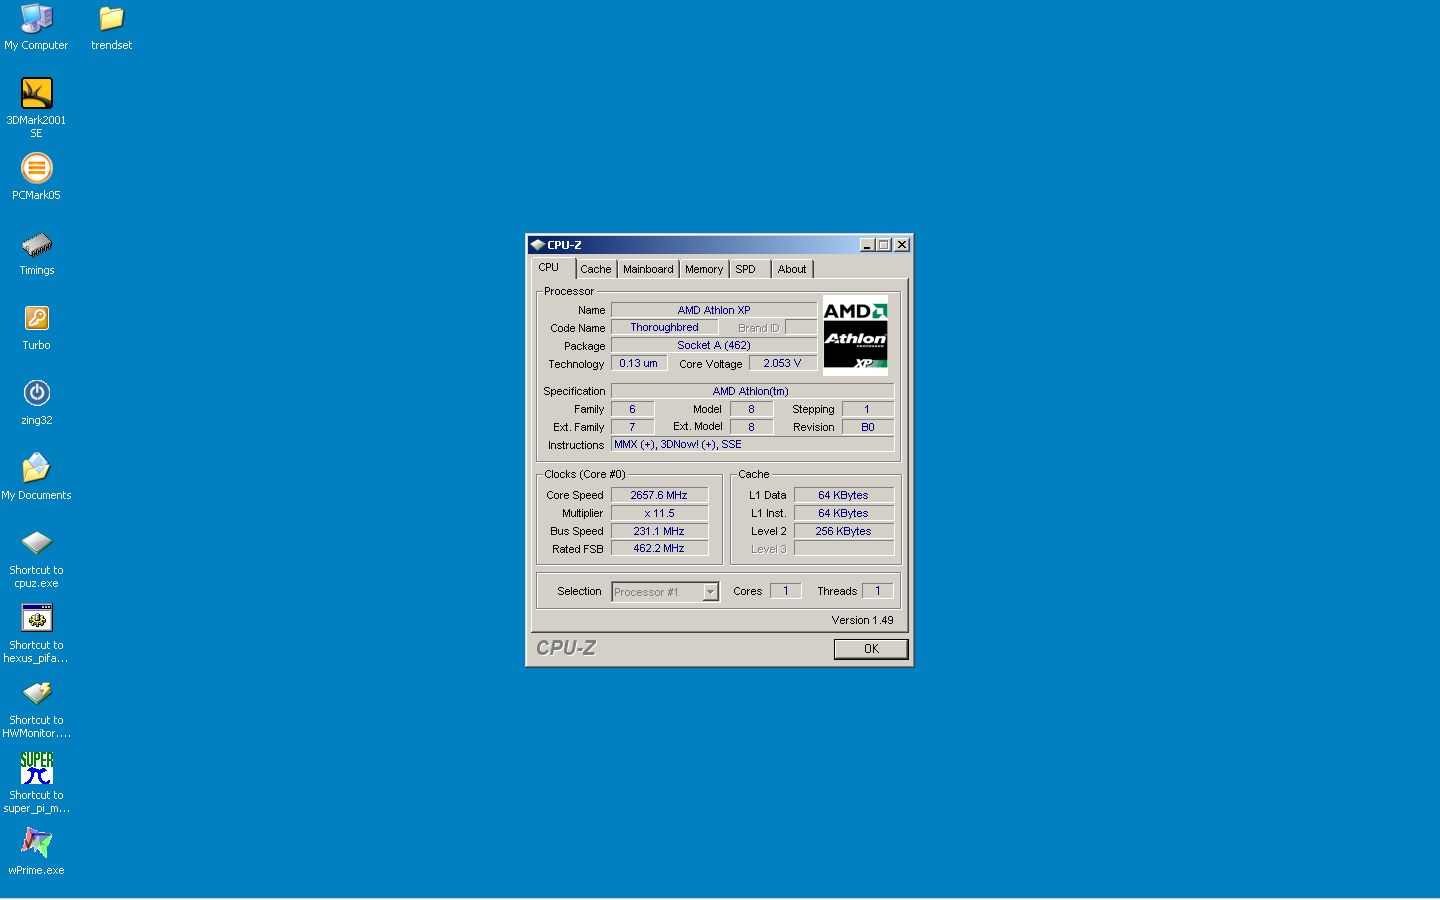Click the L1 Inst. cache value 64 KBytes
1440x900 pixels.
tap(843, 513)
